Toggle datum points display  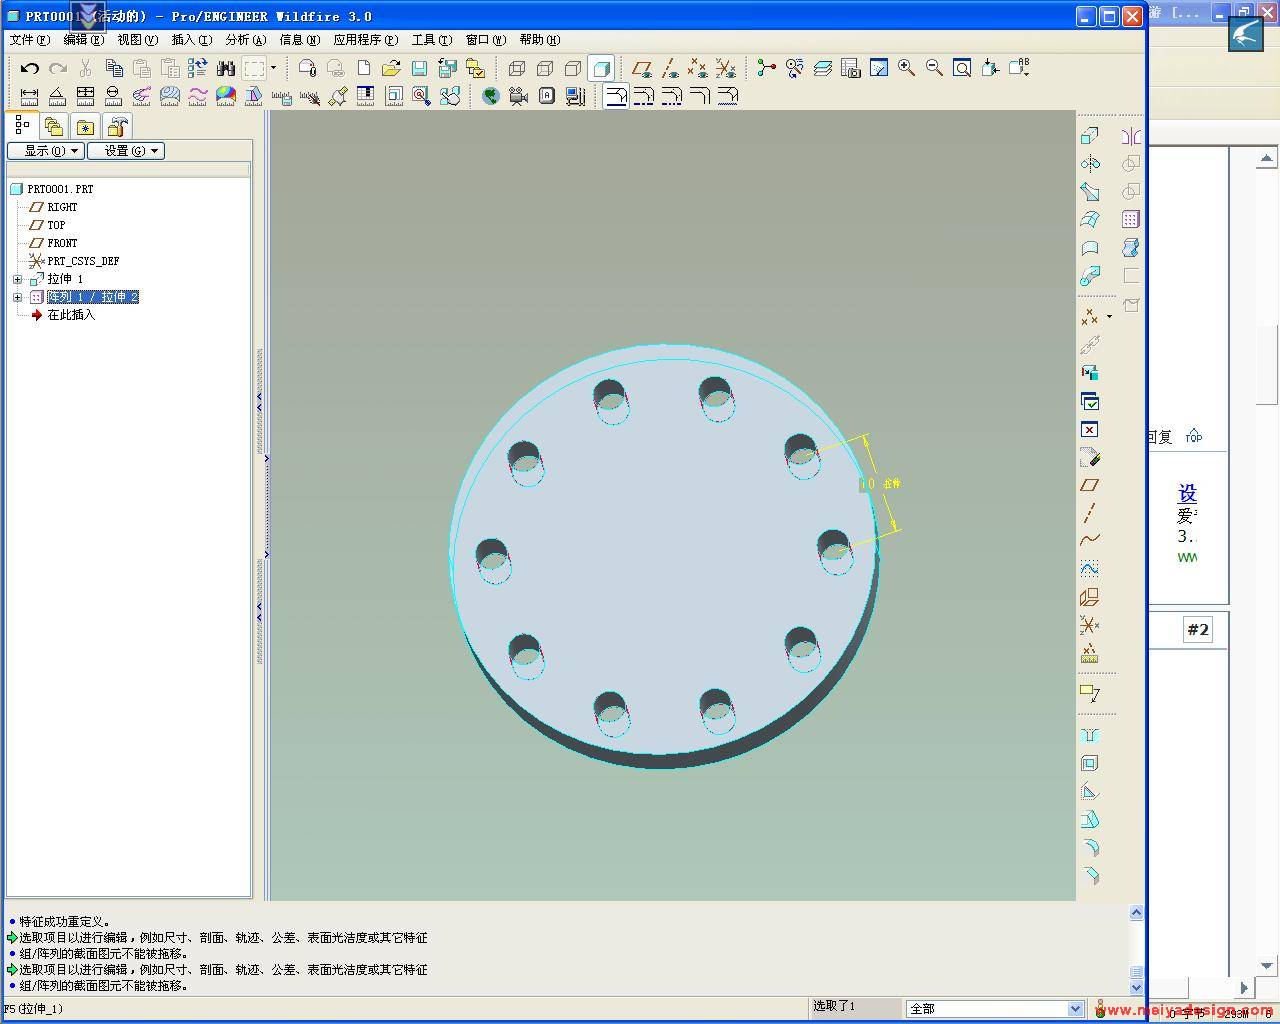[698, 68]
